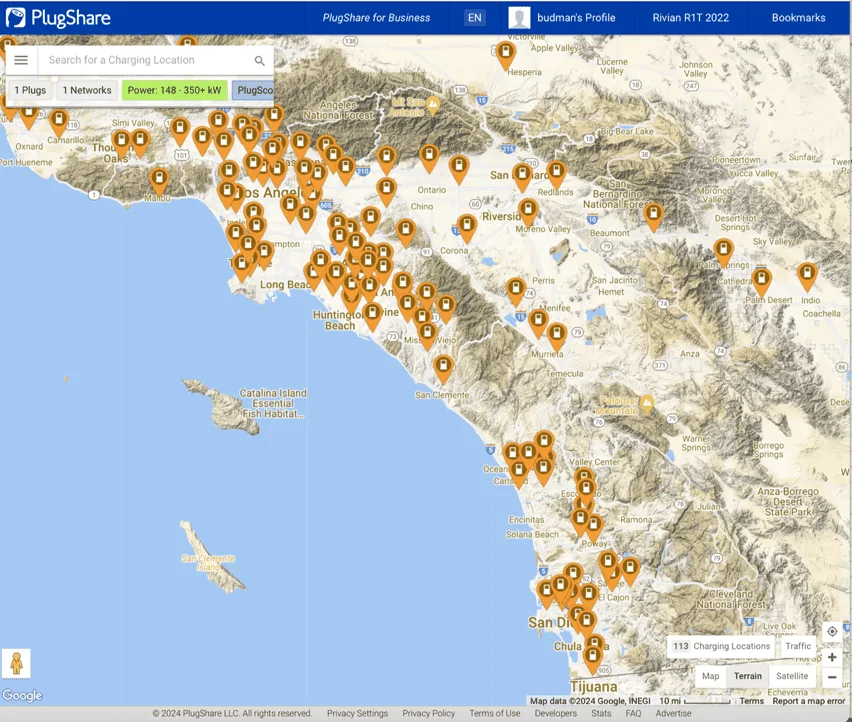Click the Street View pegman icon
This screenshot has height=722, width=852.
[16, 663]
